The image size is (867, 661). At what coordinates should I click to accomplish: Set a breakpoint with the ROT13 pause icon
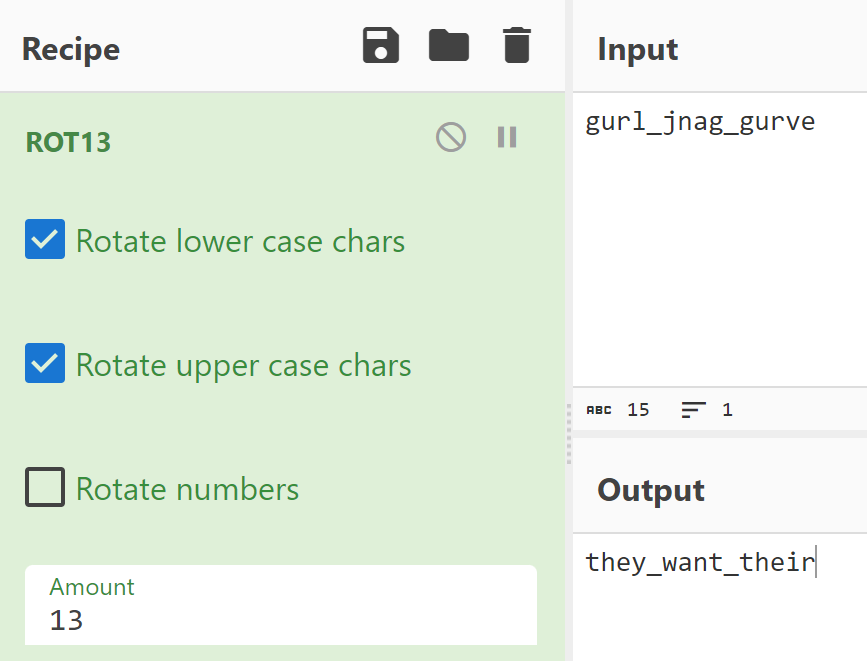pos(507,137)
